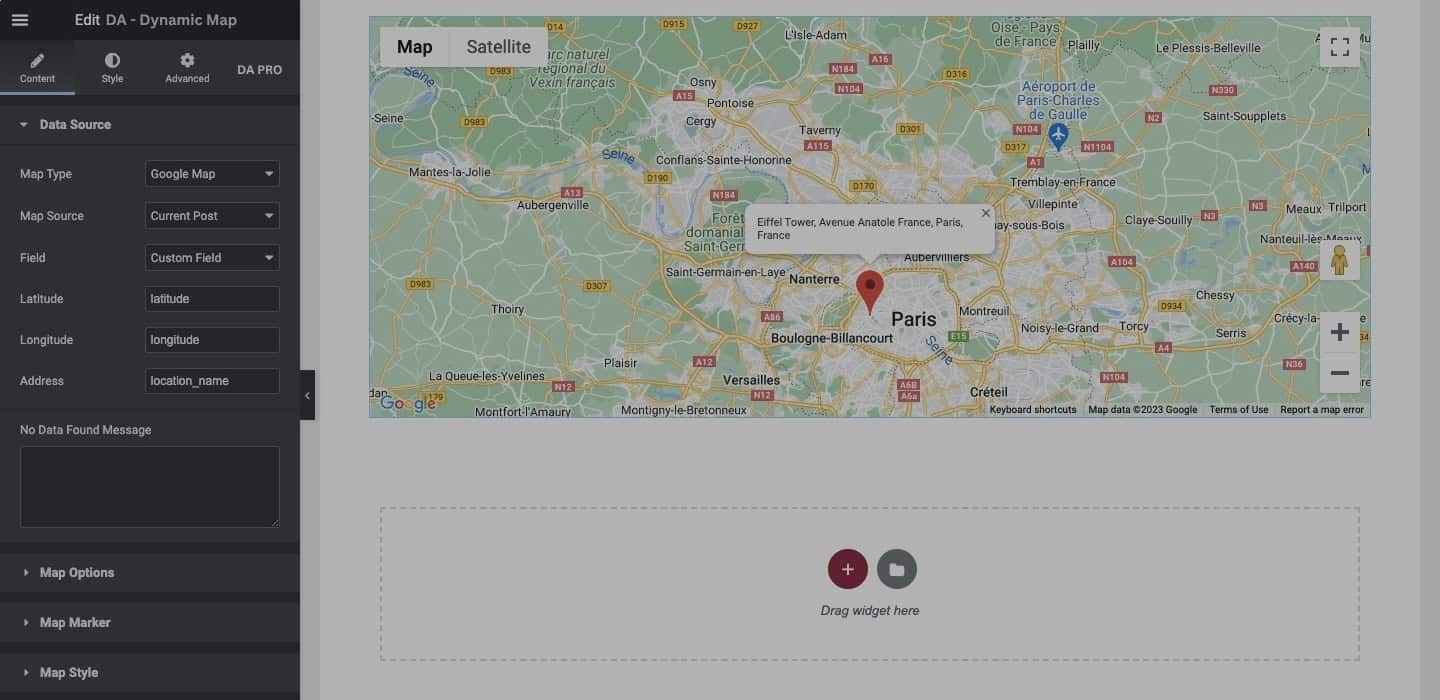Screen dimensions: 1440x700
Task: Open the Advanced tab
Action: pos(187,68)
